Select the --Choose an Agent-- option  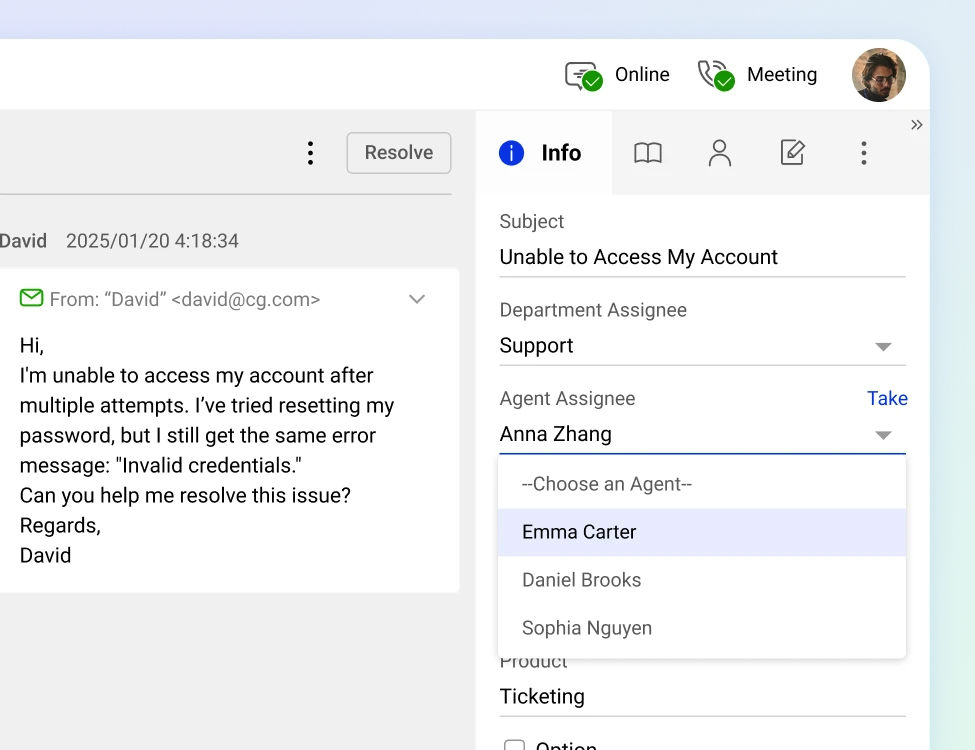[x=701, y=484]
